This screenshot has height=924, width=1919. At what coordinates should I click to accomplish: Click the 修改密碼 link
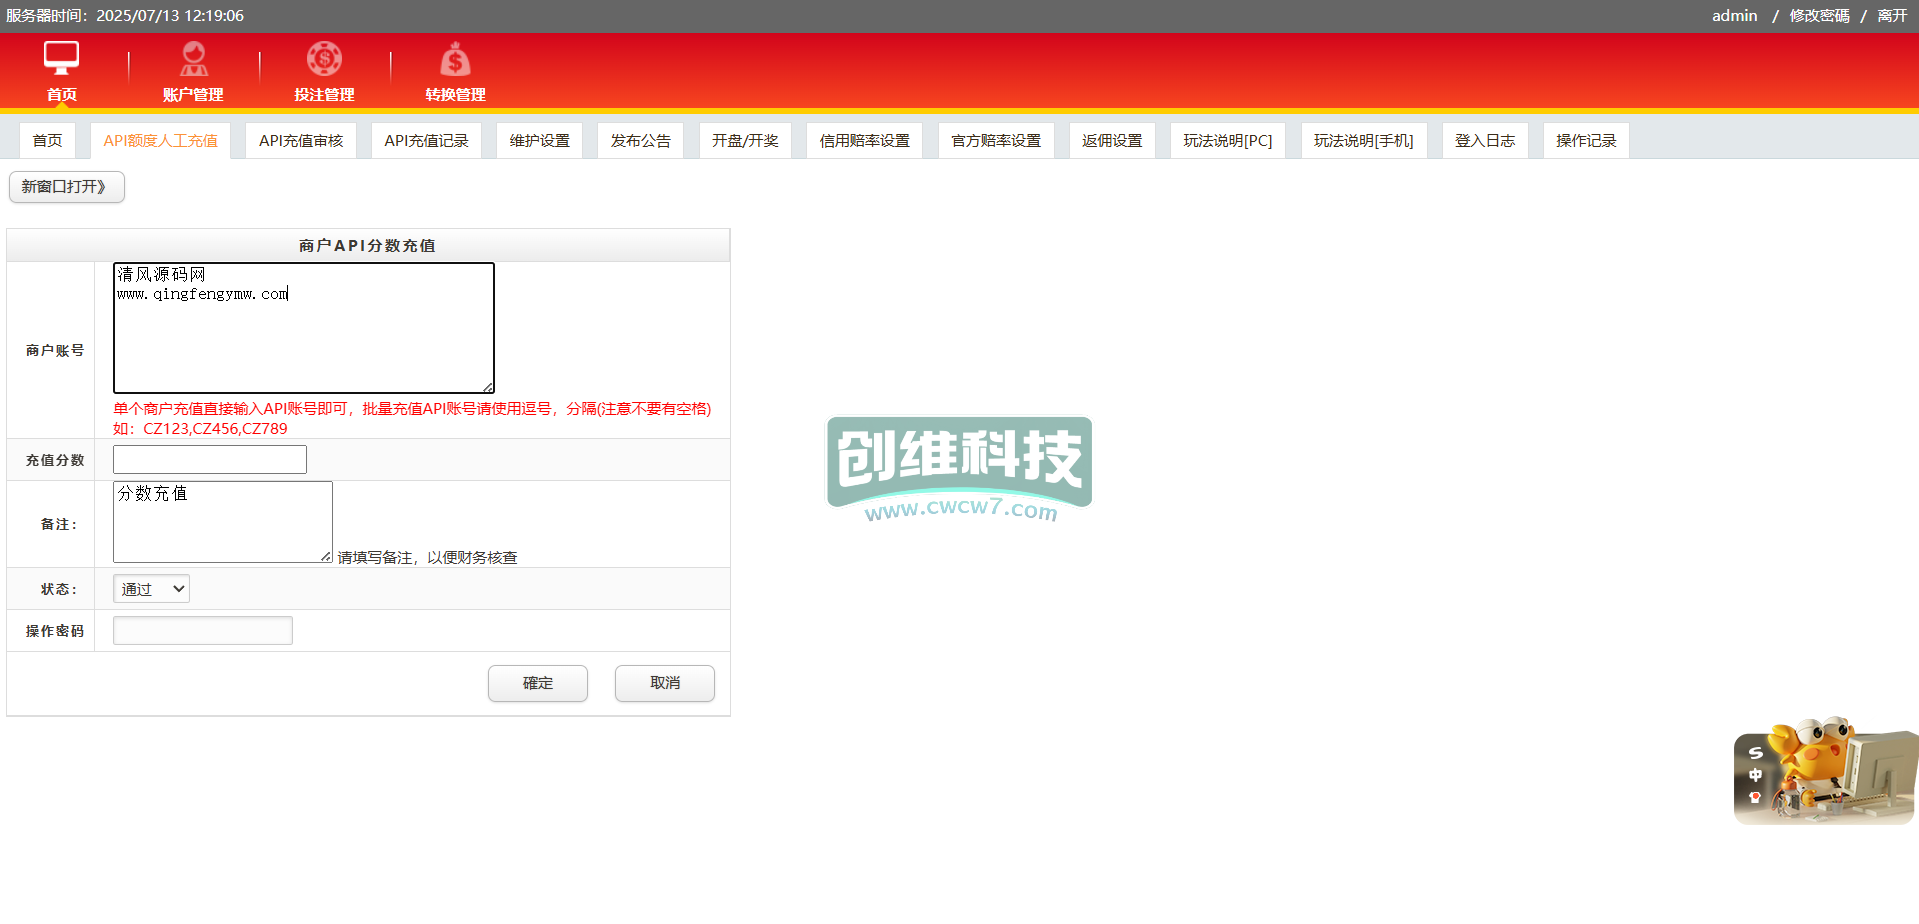click(1819, 16)
